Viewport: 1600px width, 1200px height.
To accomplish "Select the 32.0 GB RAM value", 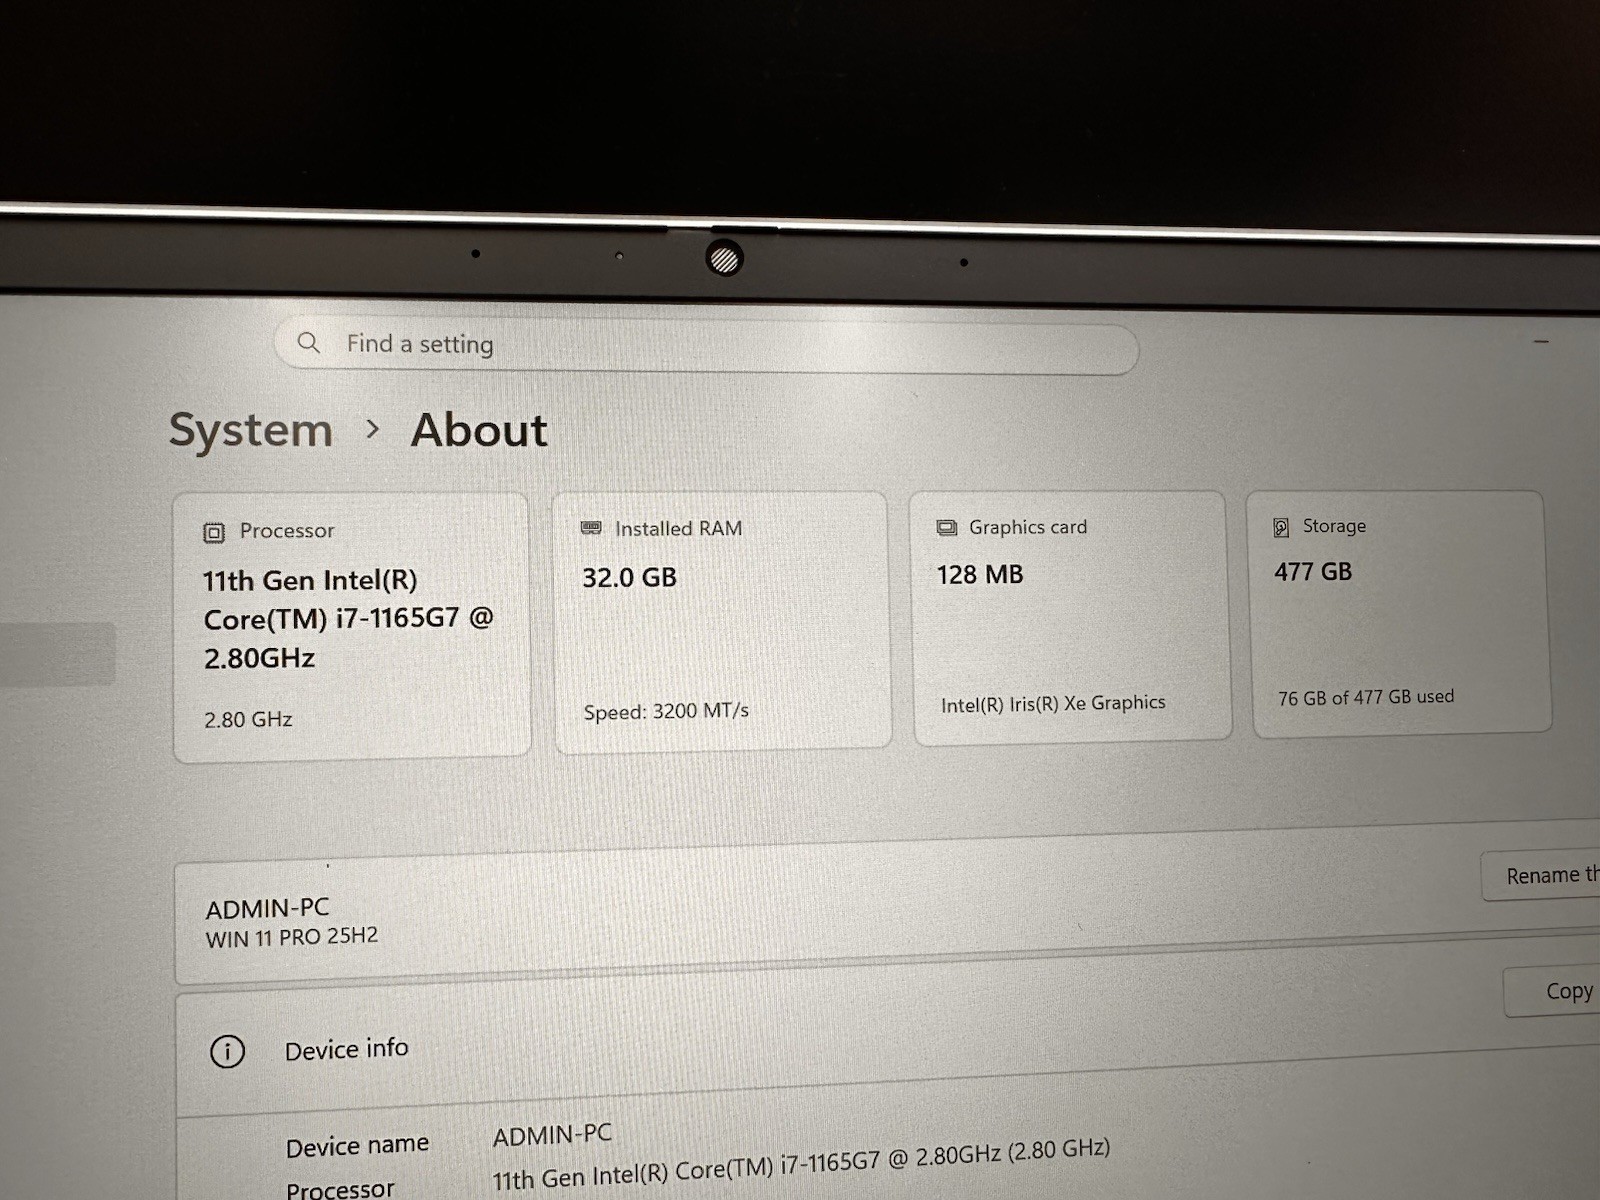I will (x=630, y=578).
